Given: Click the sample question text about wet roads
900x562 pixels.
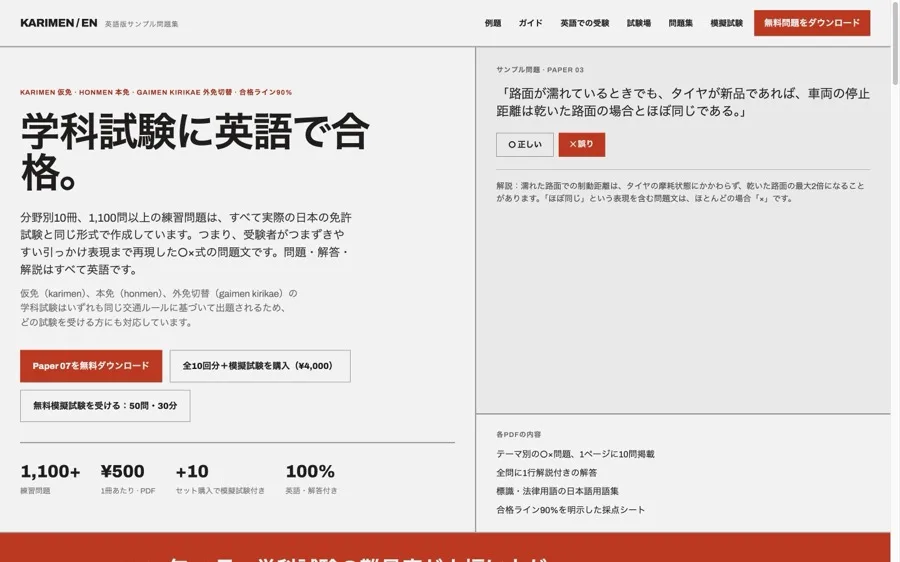Looking at the screenshot, I should point(682,102).
